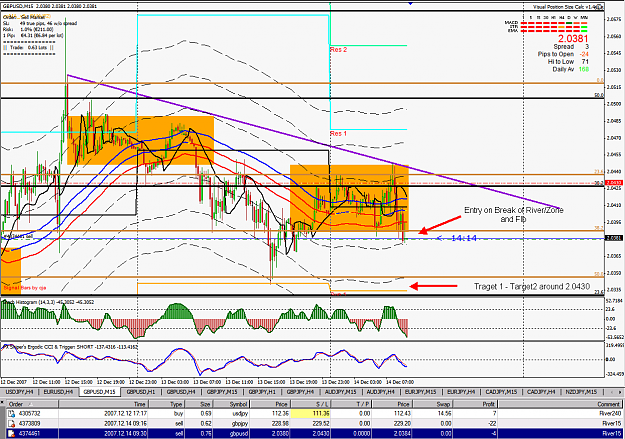Click the Daily Av dashboard line
Image resolution: width=625 pixels, height=439 pixels.
pos(570,69)
